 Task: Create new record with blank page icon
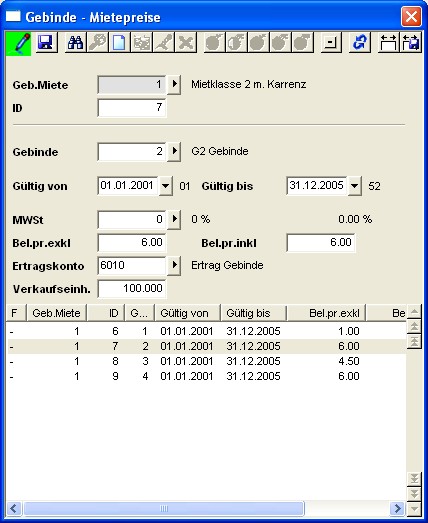119,43
